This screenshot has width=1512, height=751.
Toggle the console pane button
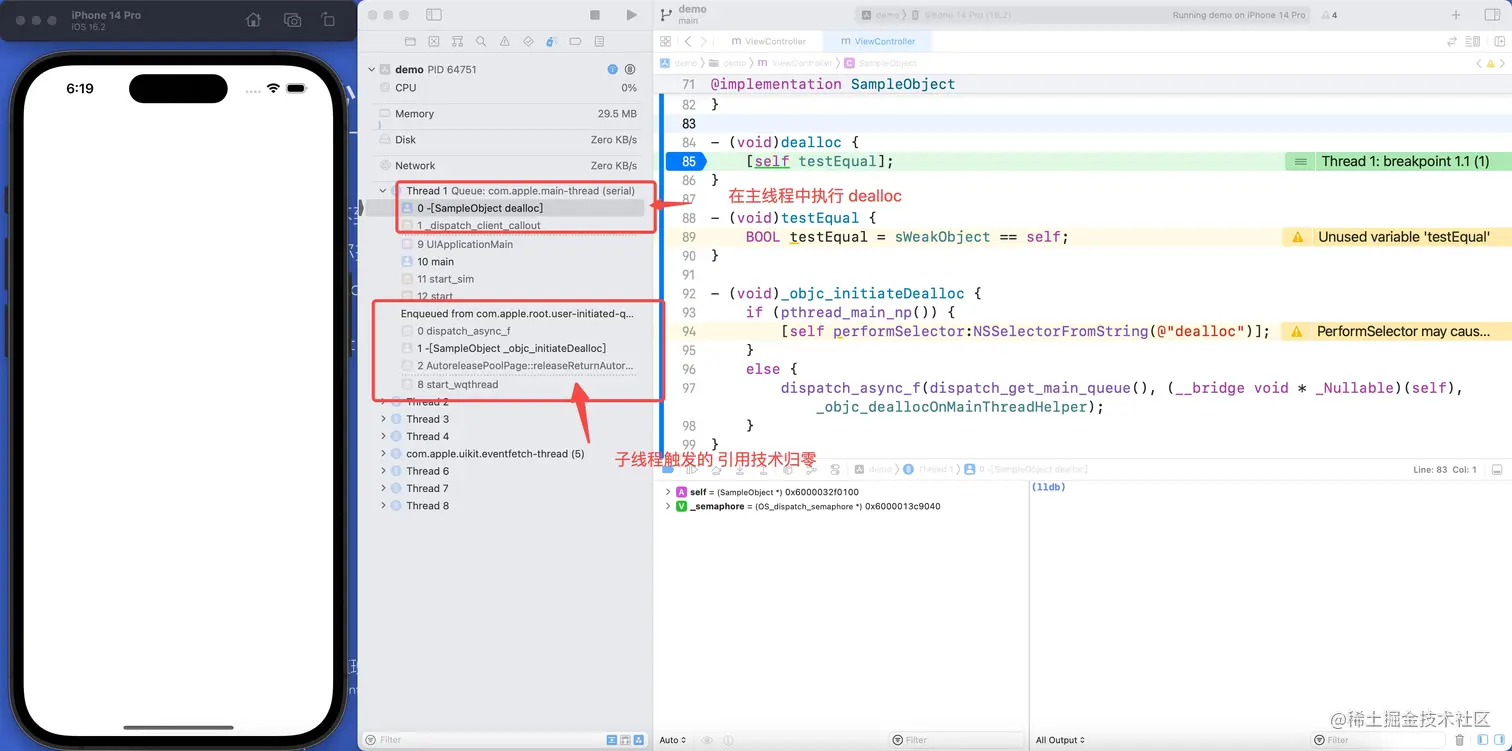[x=1497, y=740]
